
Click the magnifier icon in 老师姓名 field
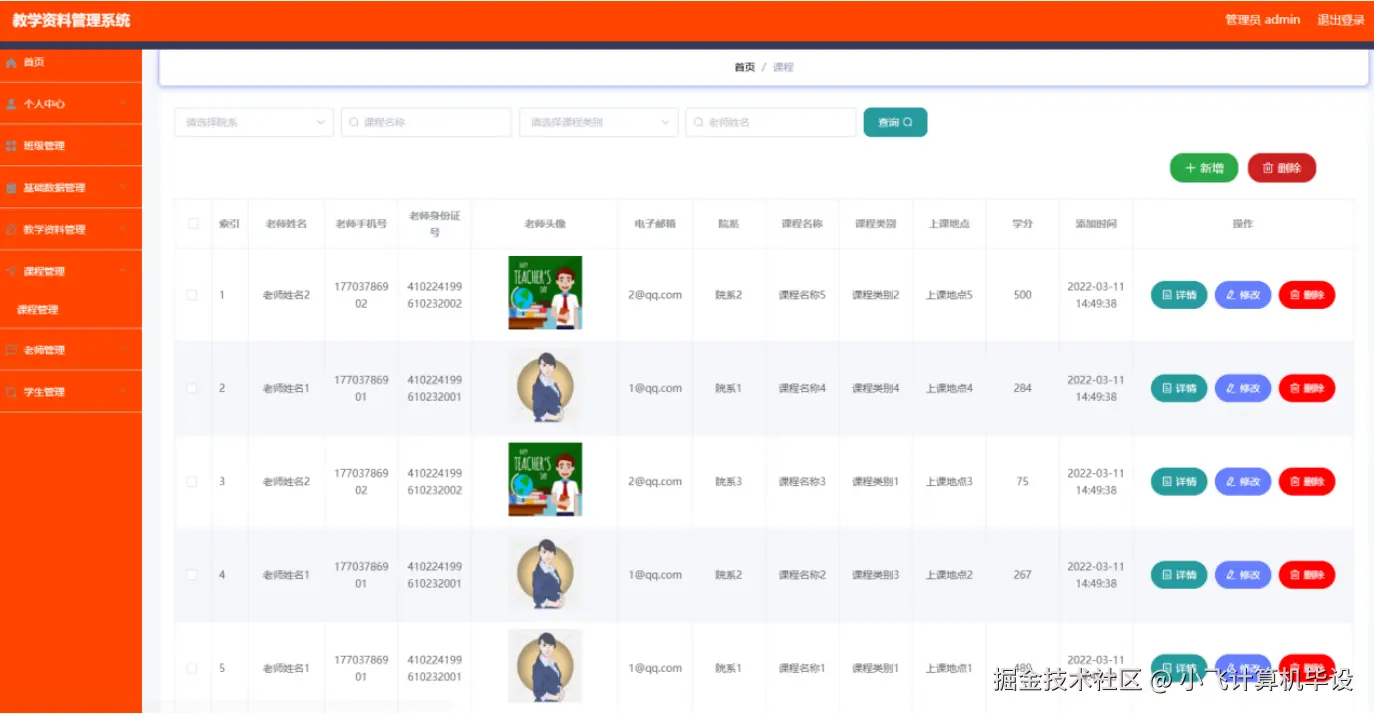click(698, 122)
